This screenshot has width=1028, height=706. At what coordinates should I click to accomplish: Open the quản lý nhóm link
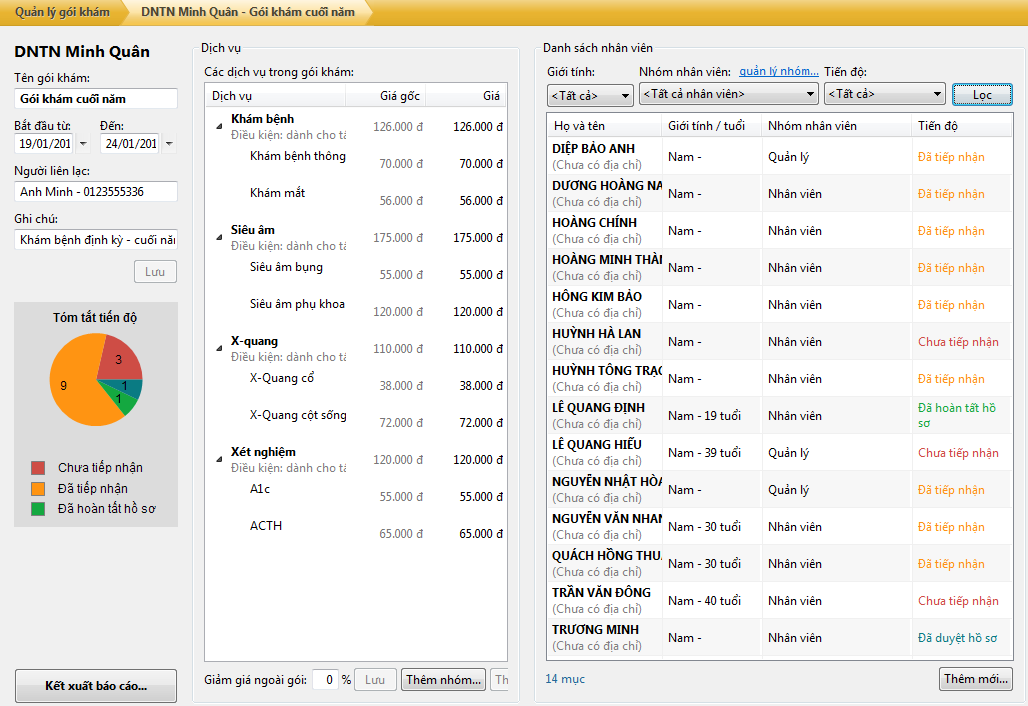779,72
